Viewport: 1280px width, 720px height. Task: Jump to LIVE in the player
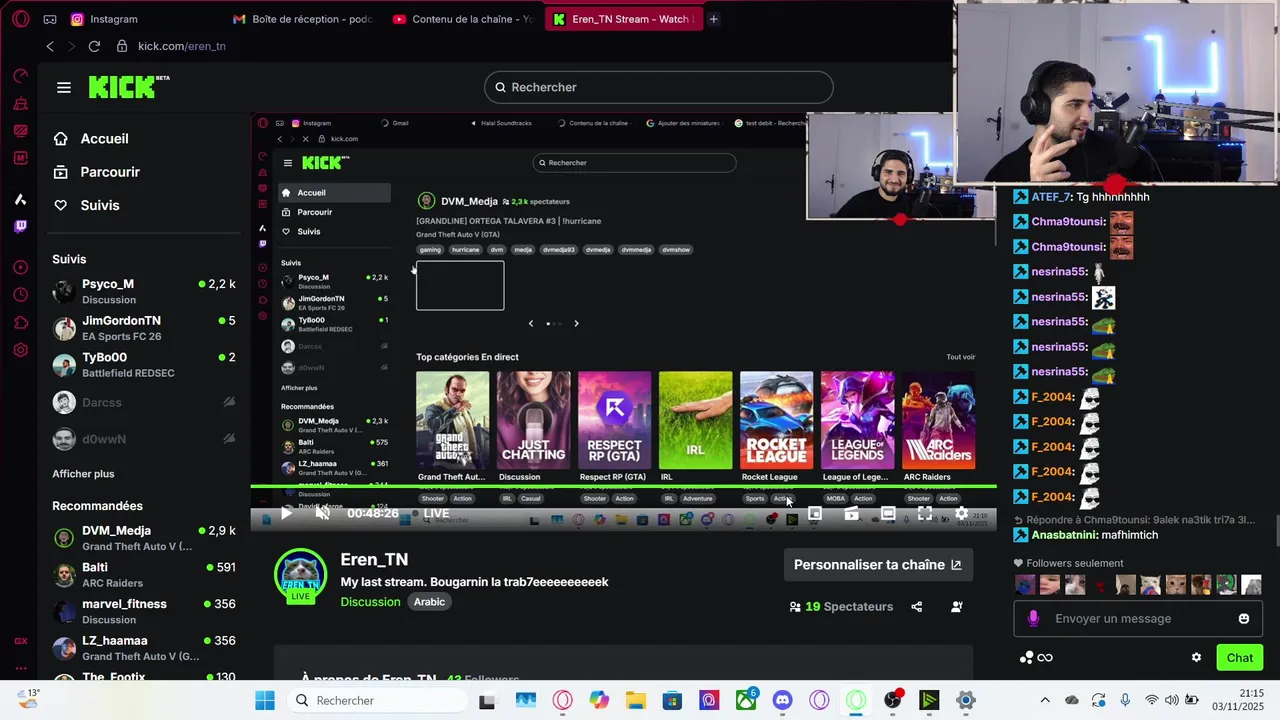(436, 513)
